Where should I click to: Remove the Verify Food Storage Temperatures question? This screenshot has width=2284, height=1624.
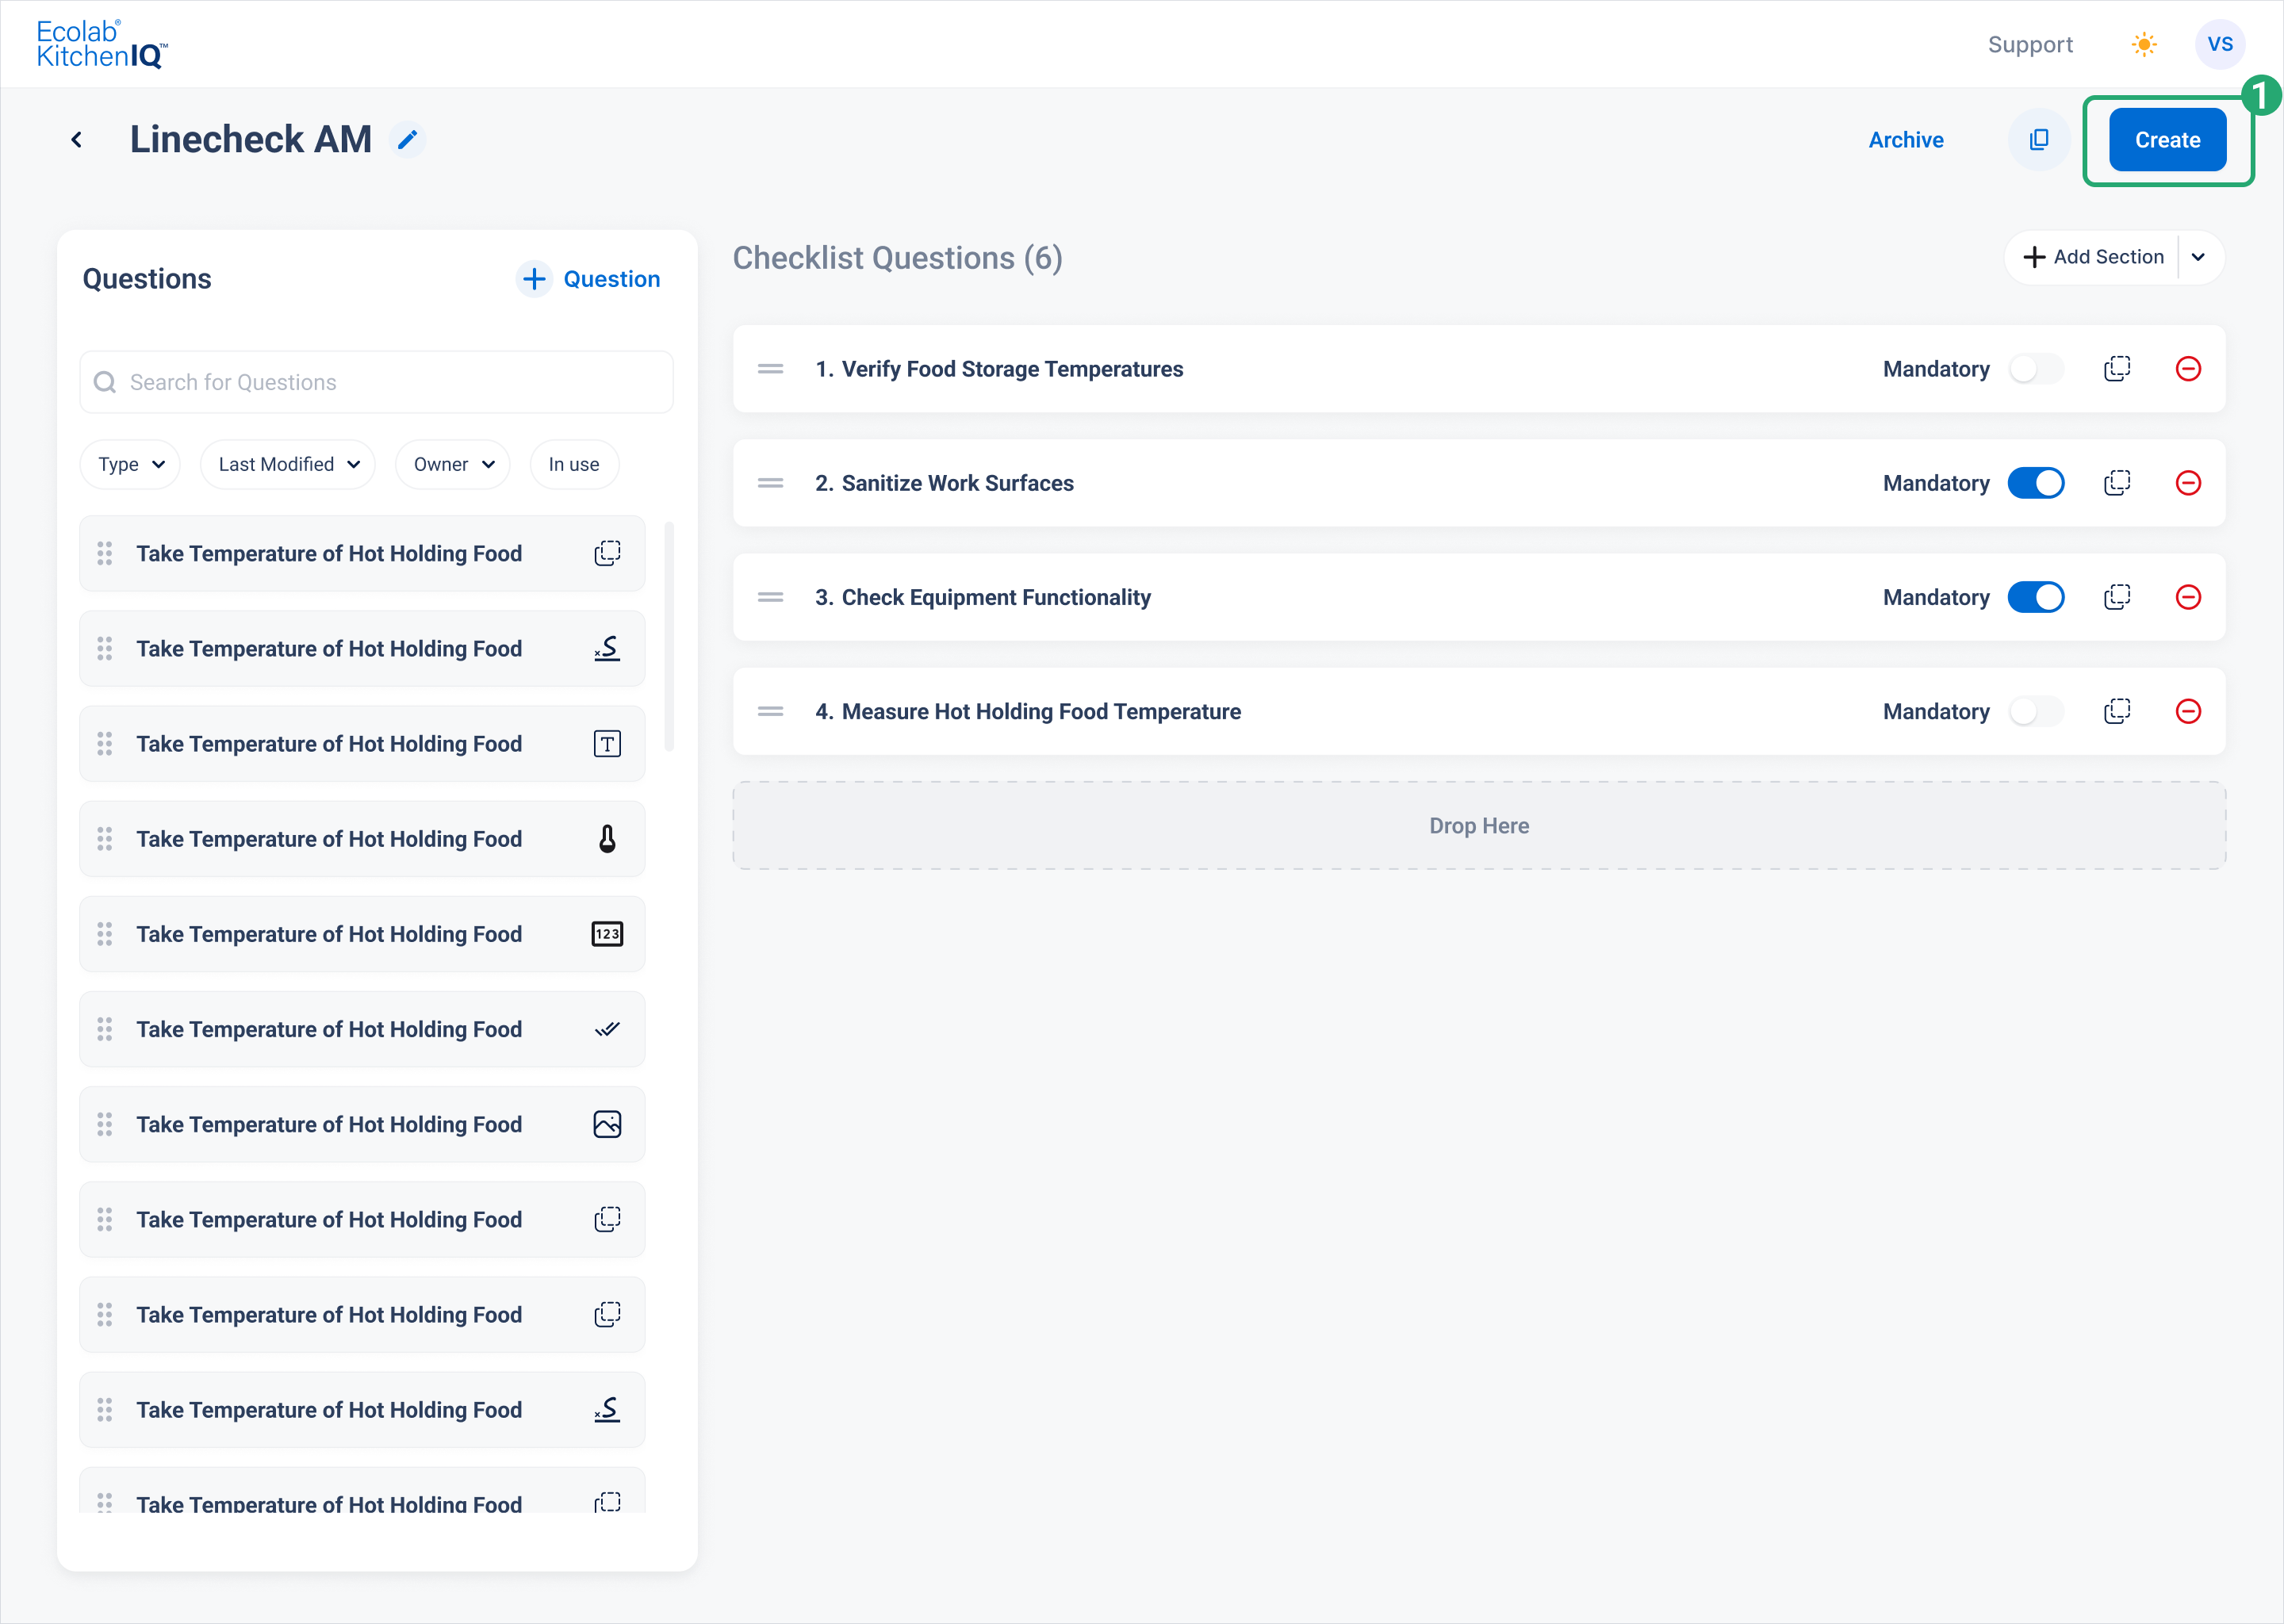(2188, 369)
